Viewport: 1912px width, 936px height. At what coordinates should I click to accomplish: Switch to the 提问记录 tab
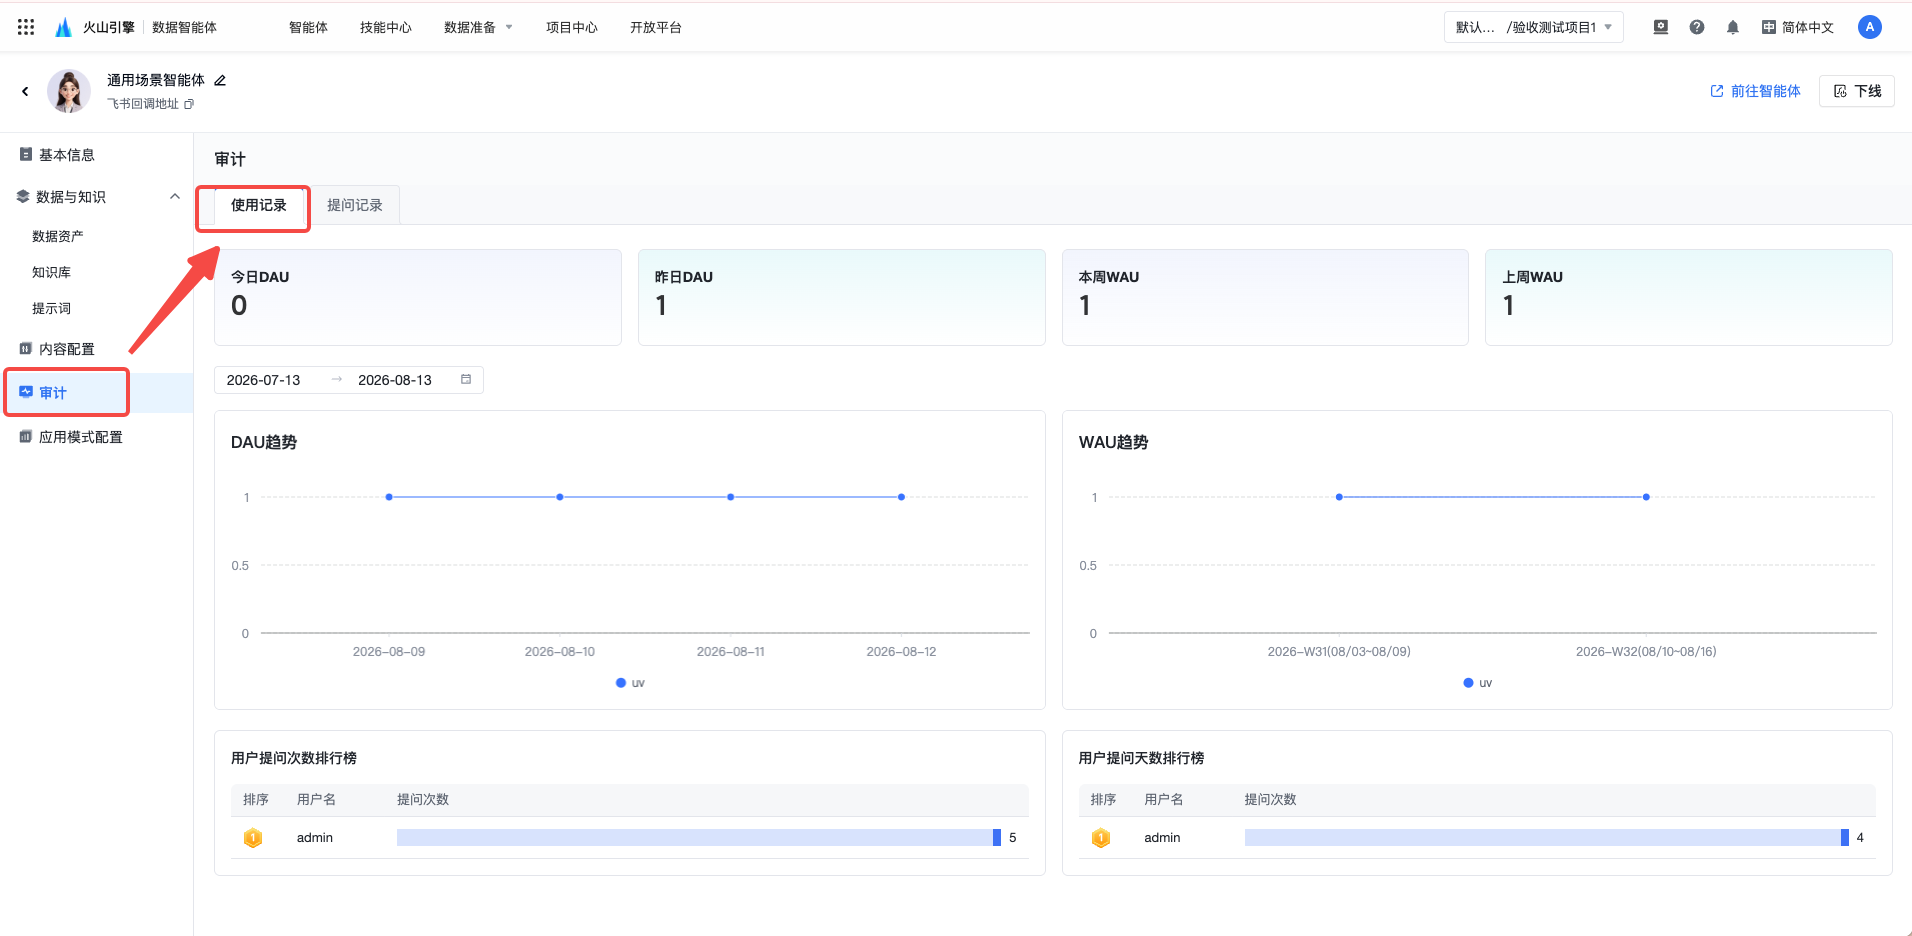click(355, 205)
